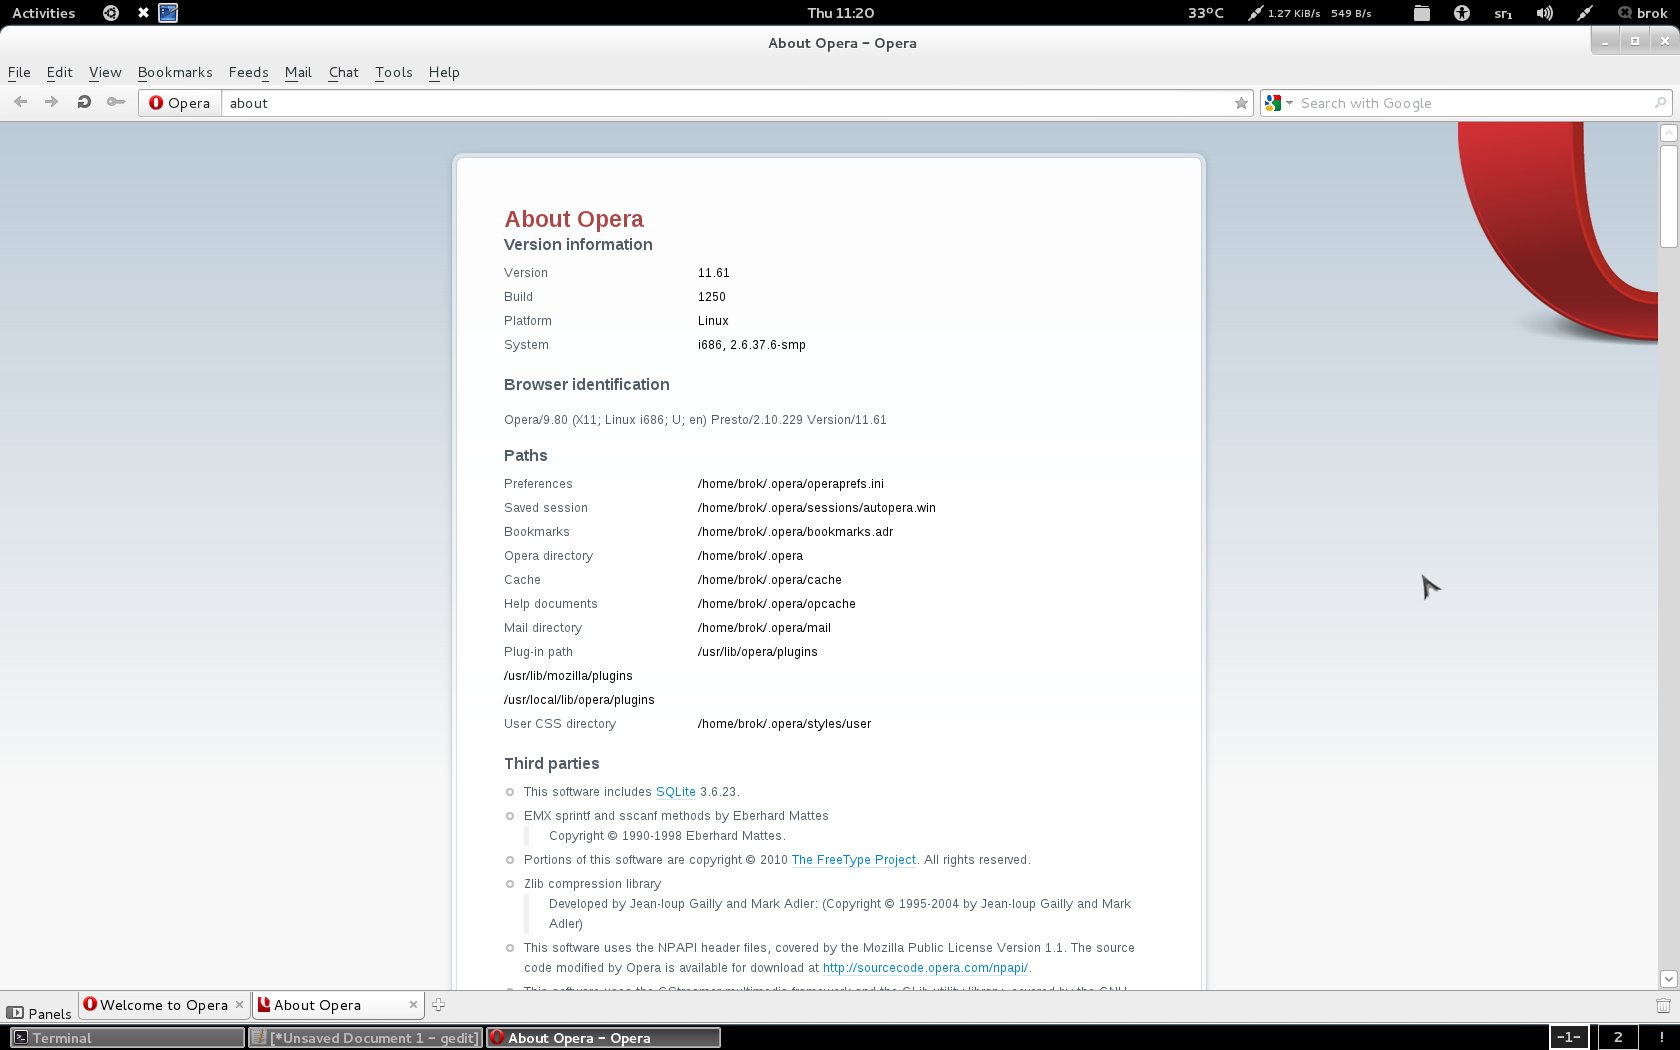Bookmark page using the star icon
The width and height of the screenshot is (1680, 1050).
coord(1241,103)
